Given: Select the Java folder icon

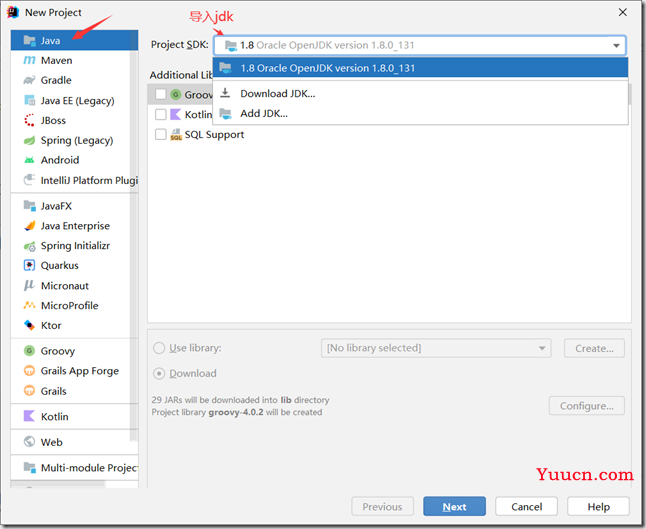Looking at the screenshot, I should pyautogui.click(x=29, y=40).
